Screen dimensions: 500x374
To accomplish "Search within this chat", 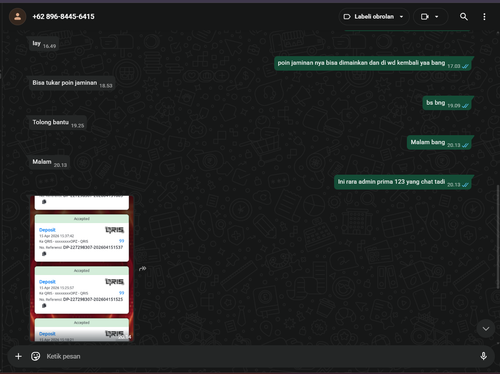I will [x=464, y=16].
